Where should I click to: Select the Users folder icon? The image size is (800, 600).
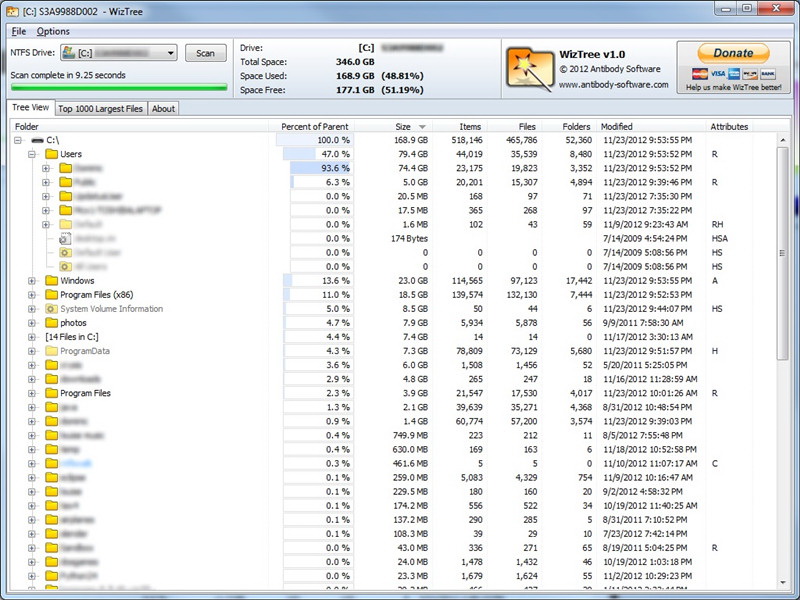click(52, 154)
